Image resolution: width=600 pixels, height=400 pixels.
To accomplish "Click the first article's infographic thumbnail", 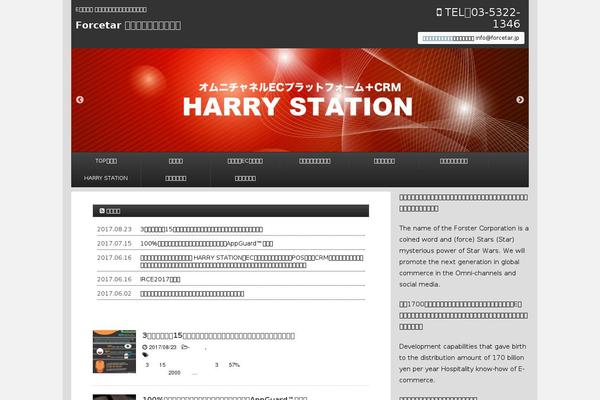I will (114, 351).
